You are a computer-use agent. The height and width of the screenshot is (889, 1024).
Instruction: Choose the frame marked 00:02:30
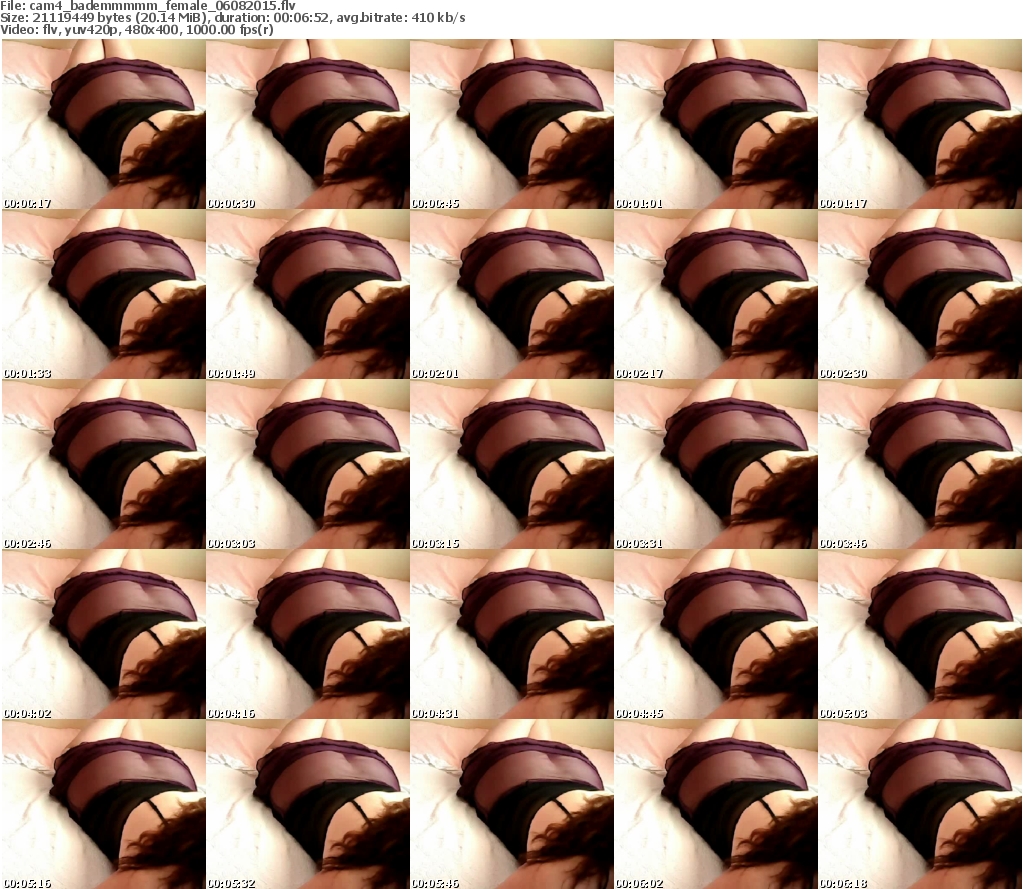(x=920, y=294)
